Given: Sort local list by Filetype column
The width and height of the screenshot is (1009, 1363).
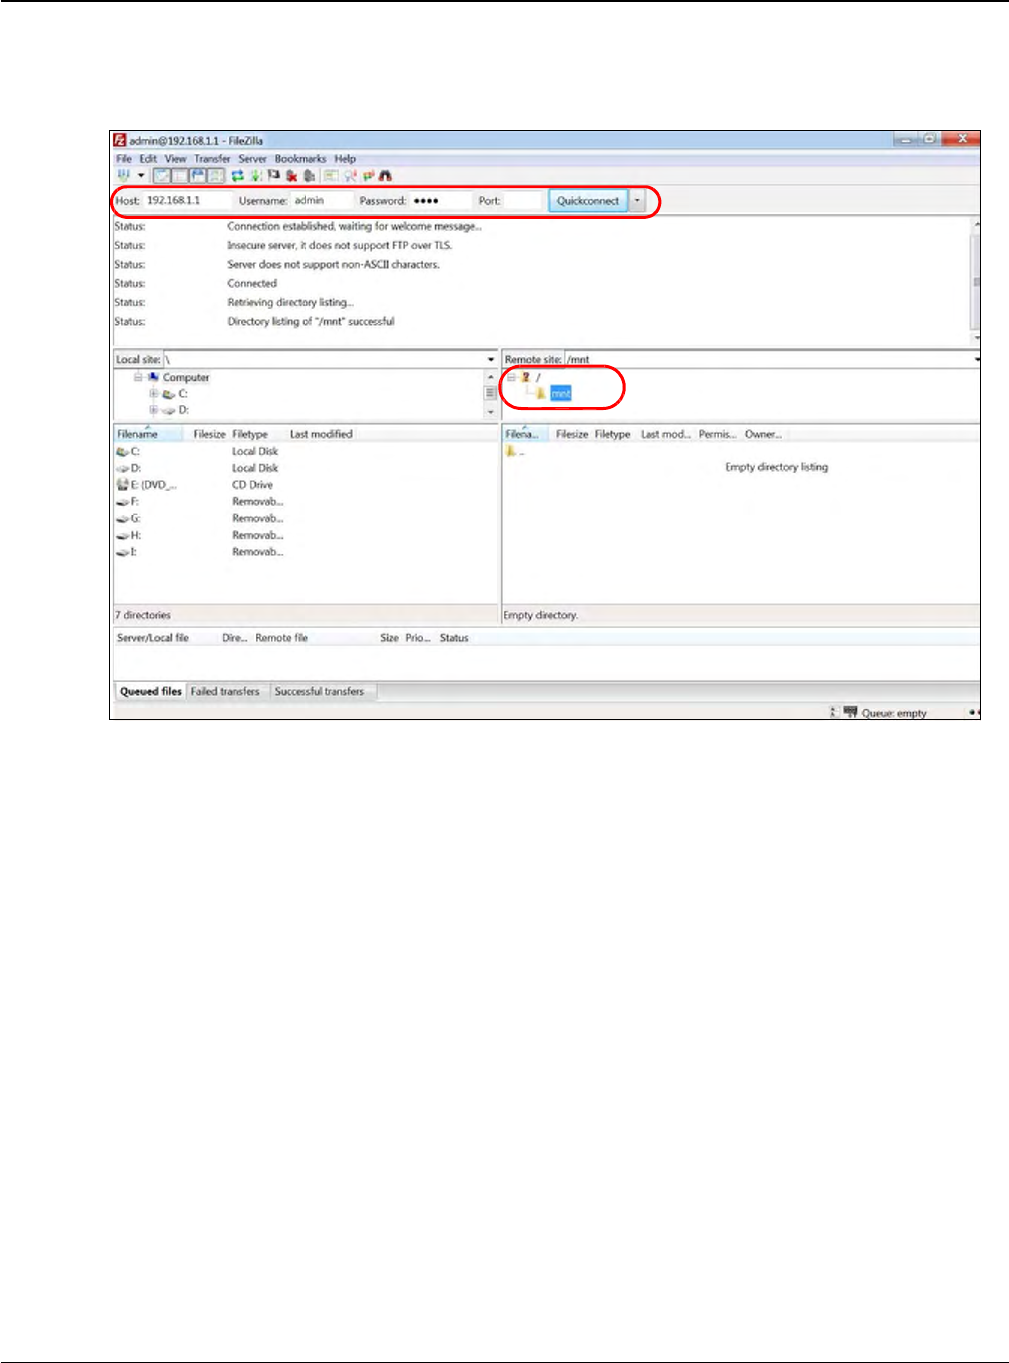Looking at the screenshot, I should 250,434.
